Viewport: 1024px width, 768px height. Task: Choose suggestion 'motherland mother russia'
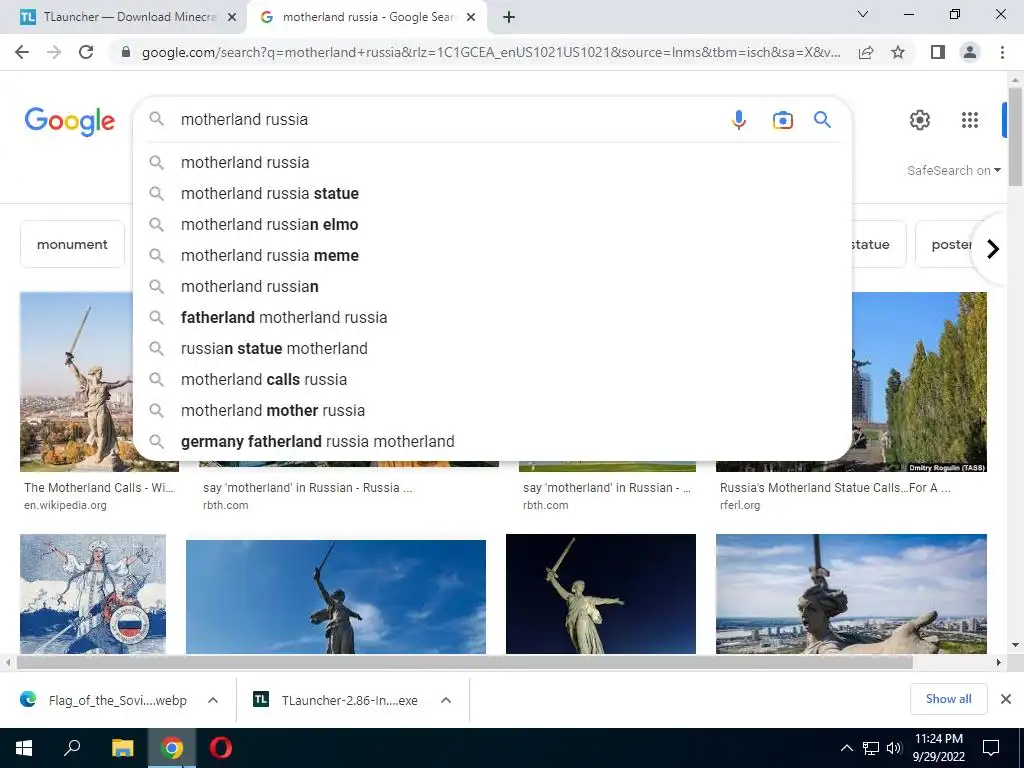point(492,411)
